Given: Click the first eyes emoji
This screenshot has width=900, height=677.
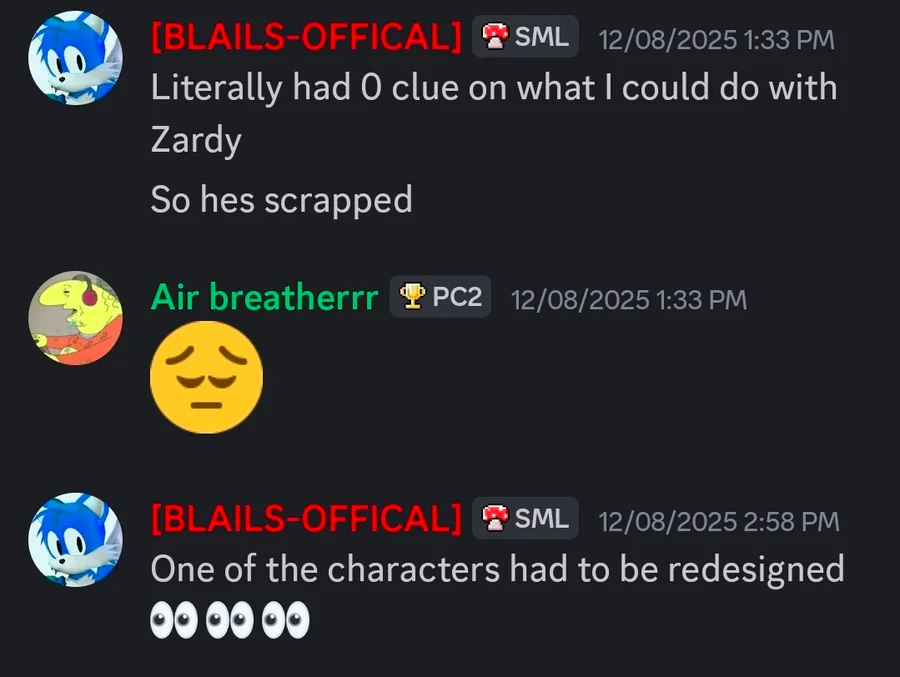Looking at the screenshot, I should (x=174, y=620).
